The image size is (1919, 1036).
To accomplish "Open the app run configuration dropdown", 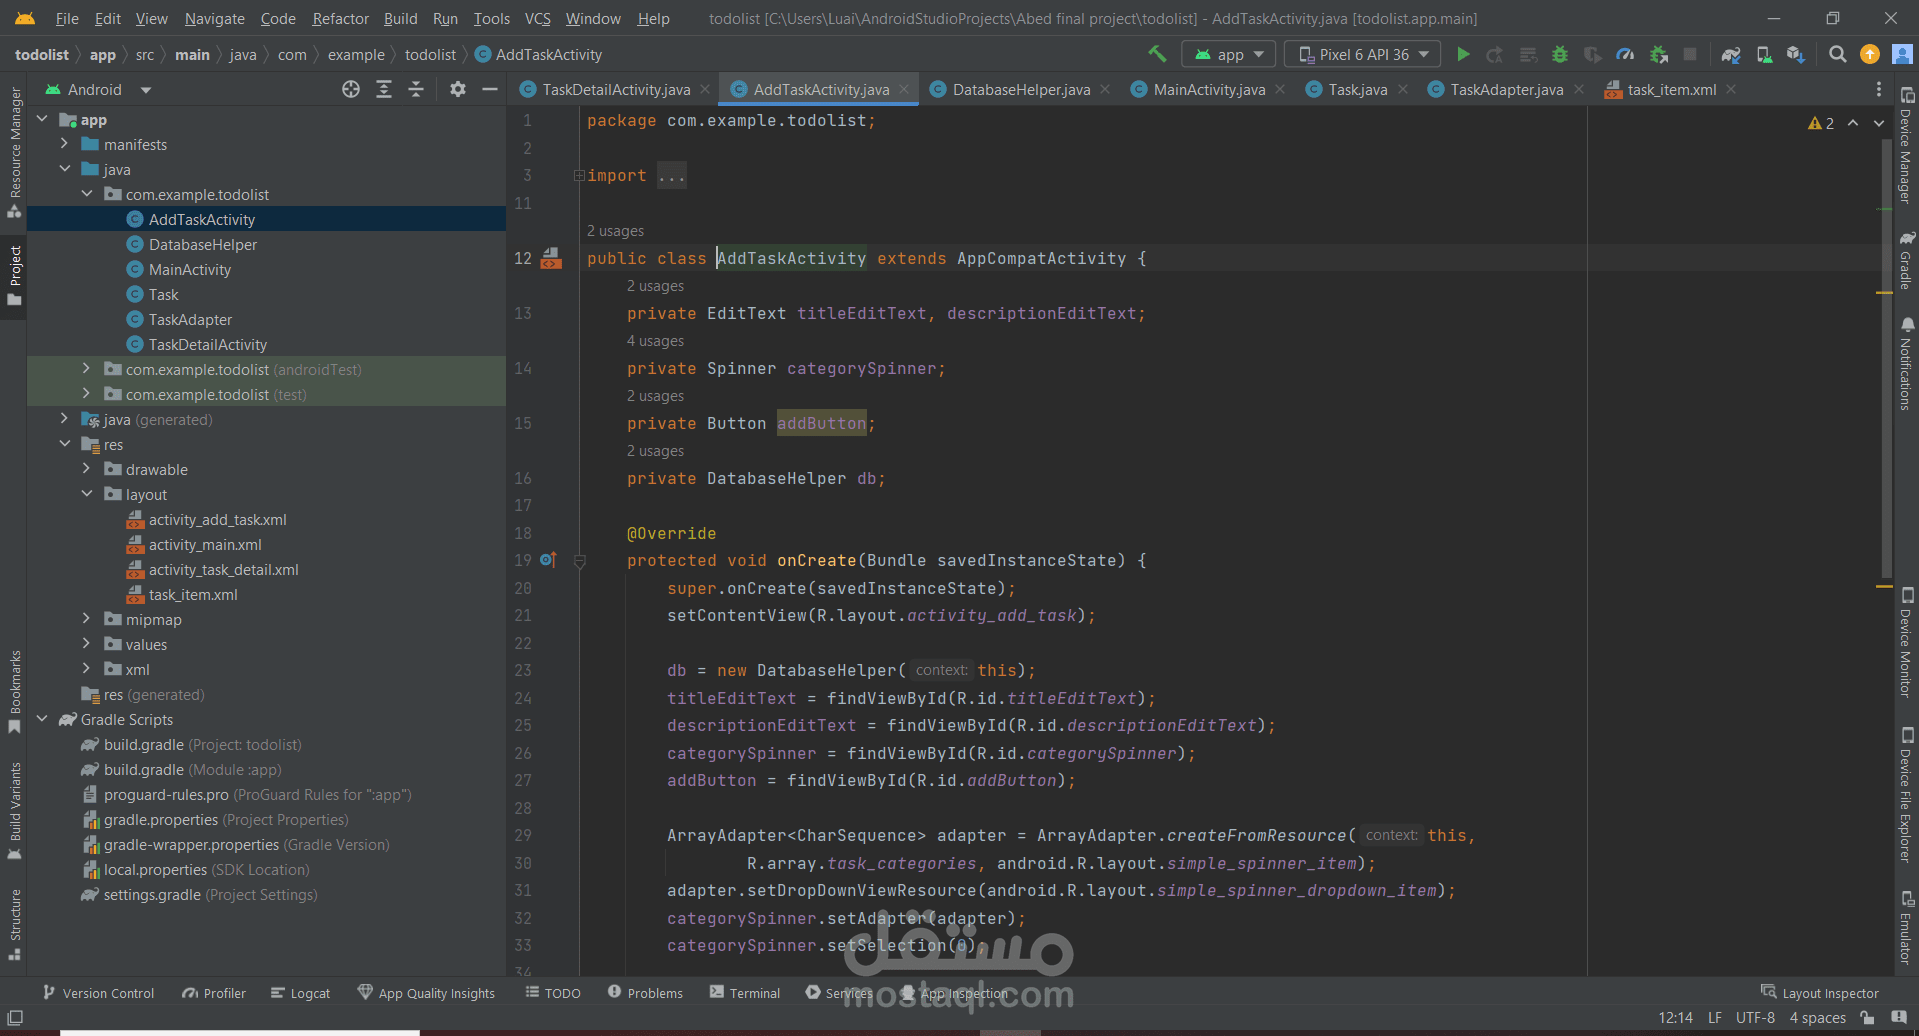I will (1229, 54).
